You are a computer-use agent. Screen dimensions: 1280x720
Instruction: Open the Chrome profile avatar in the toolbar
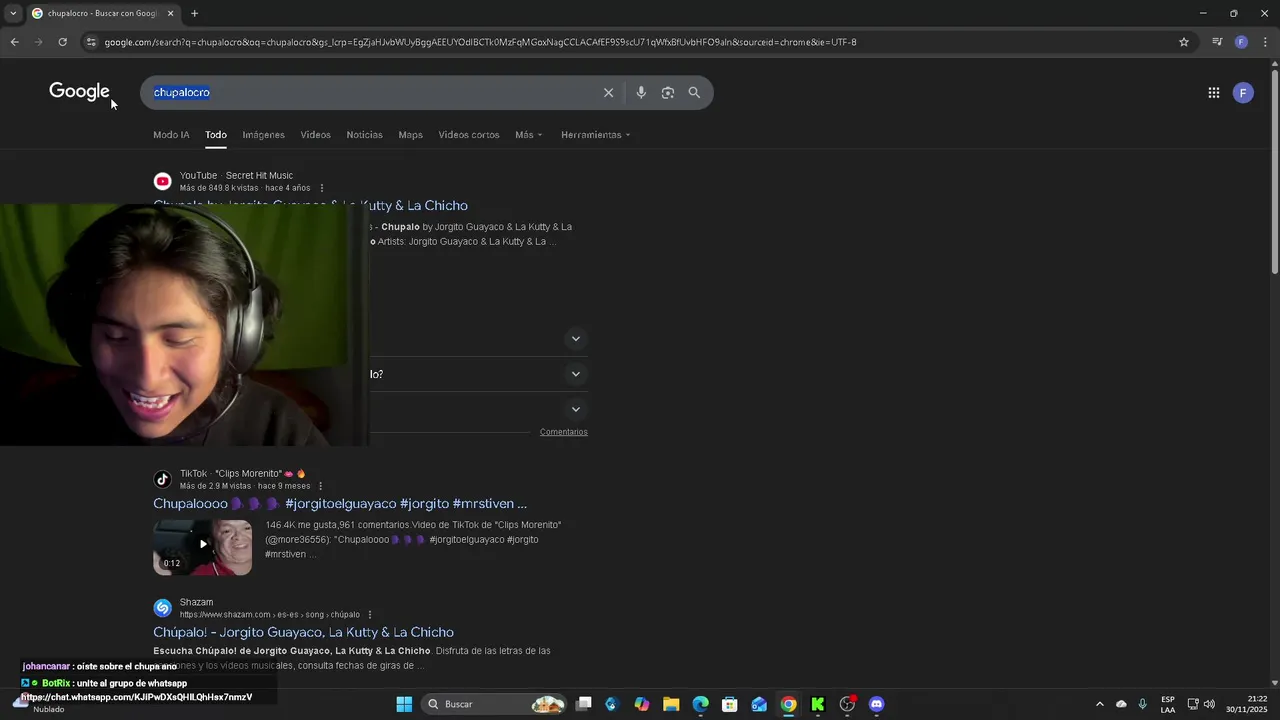tap(1241, 42)
